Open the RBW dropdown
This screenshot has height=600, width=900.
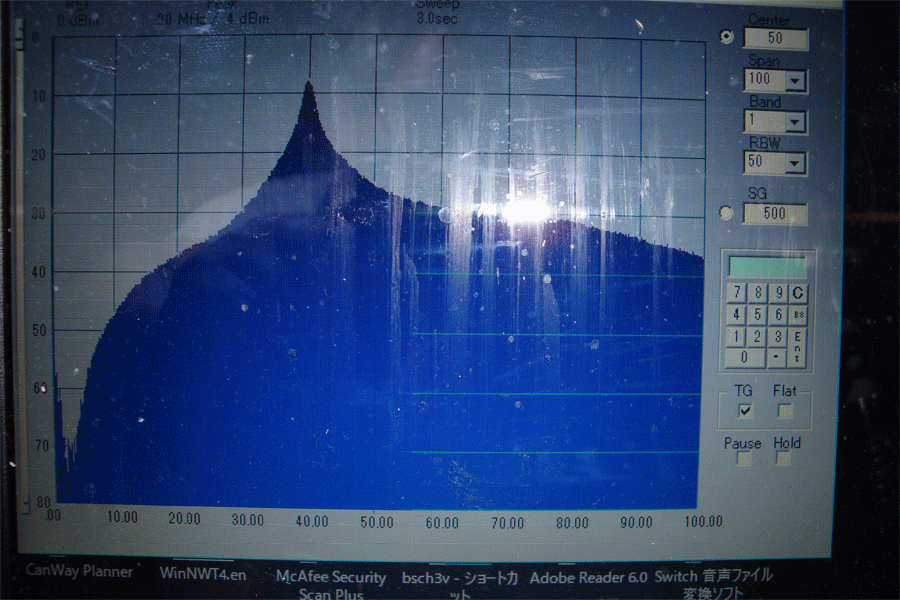pyautogui.click(x=796, y=164)
